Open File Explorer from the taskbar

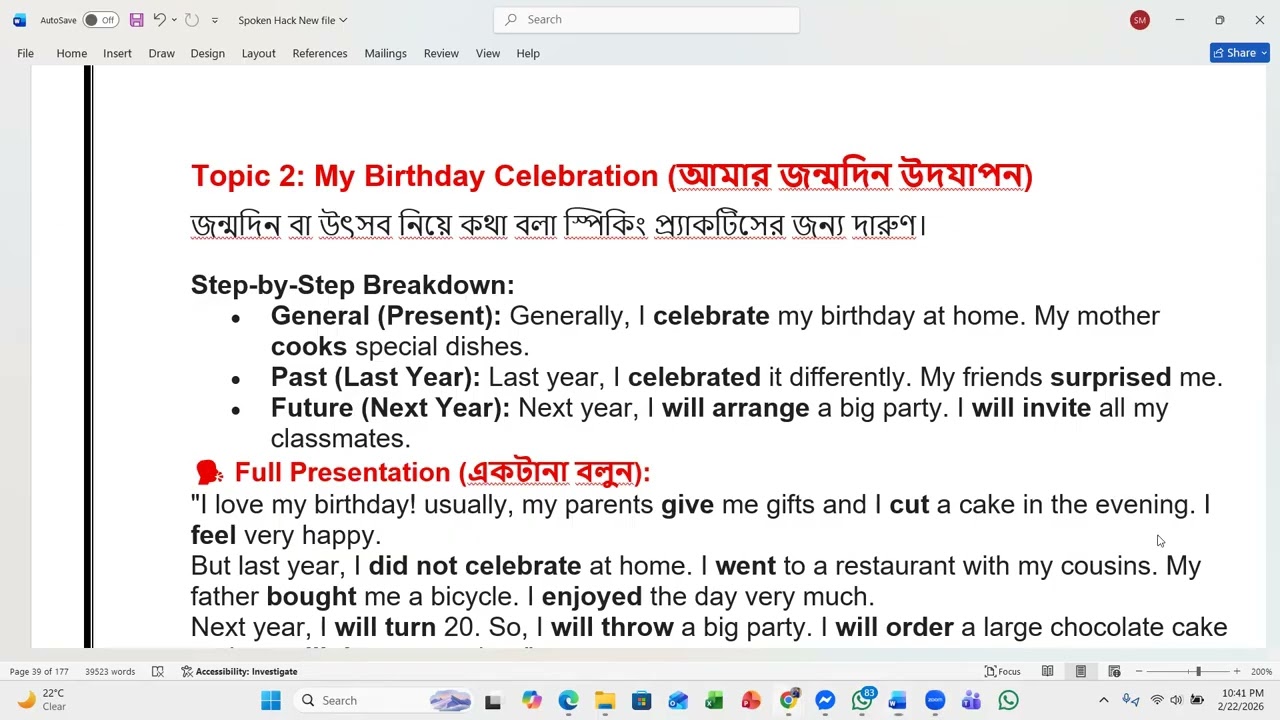click(605, 701)
